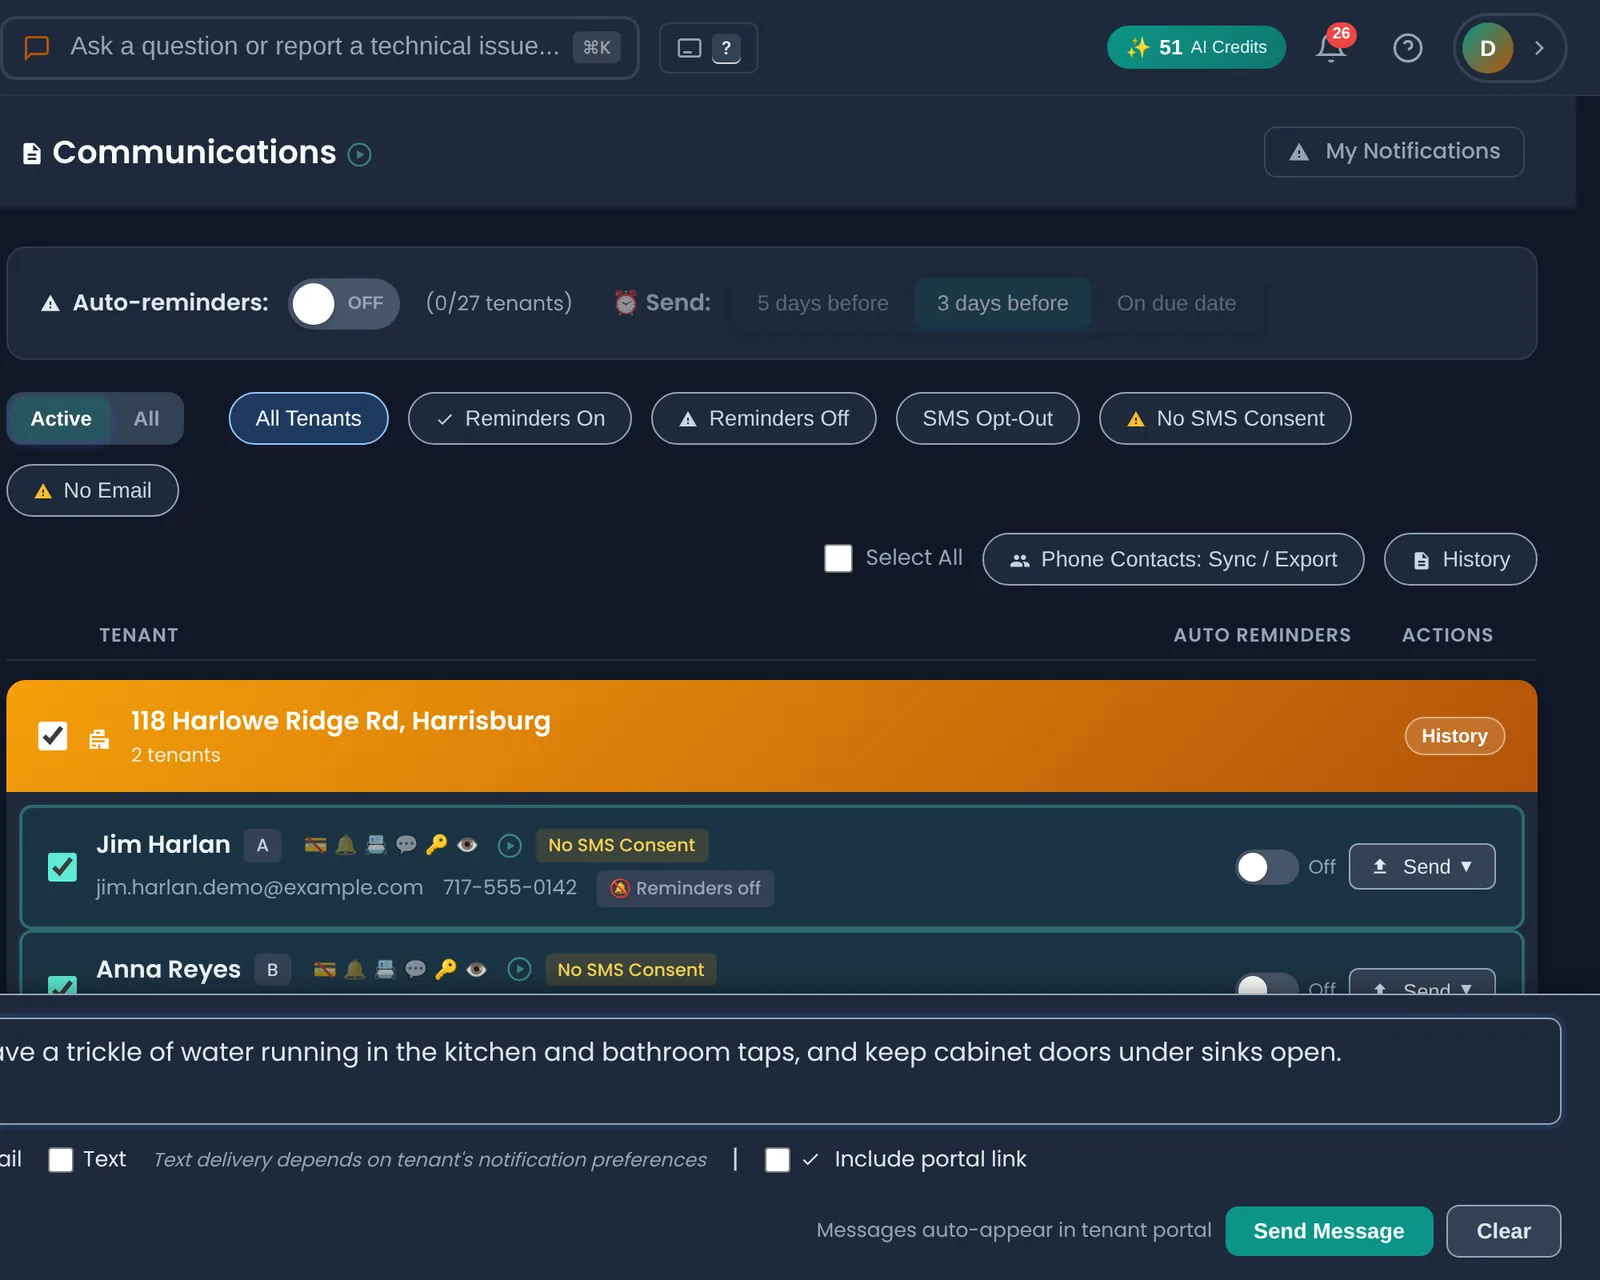Click Anna Reyes's key icon

(446, 969)
